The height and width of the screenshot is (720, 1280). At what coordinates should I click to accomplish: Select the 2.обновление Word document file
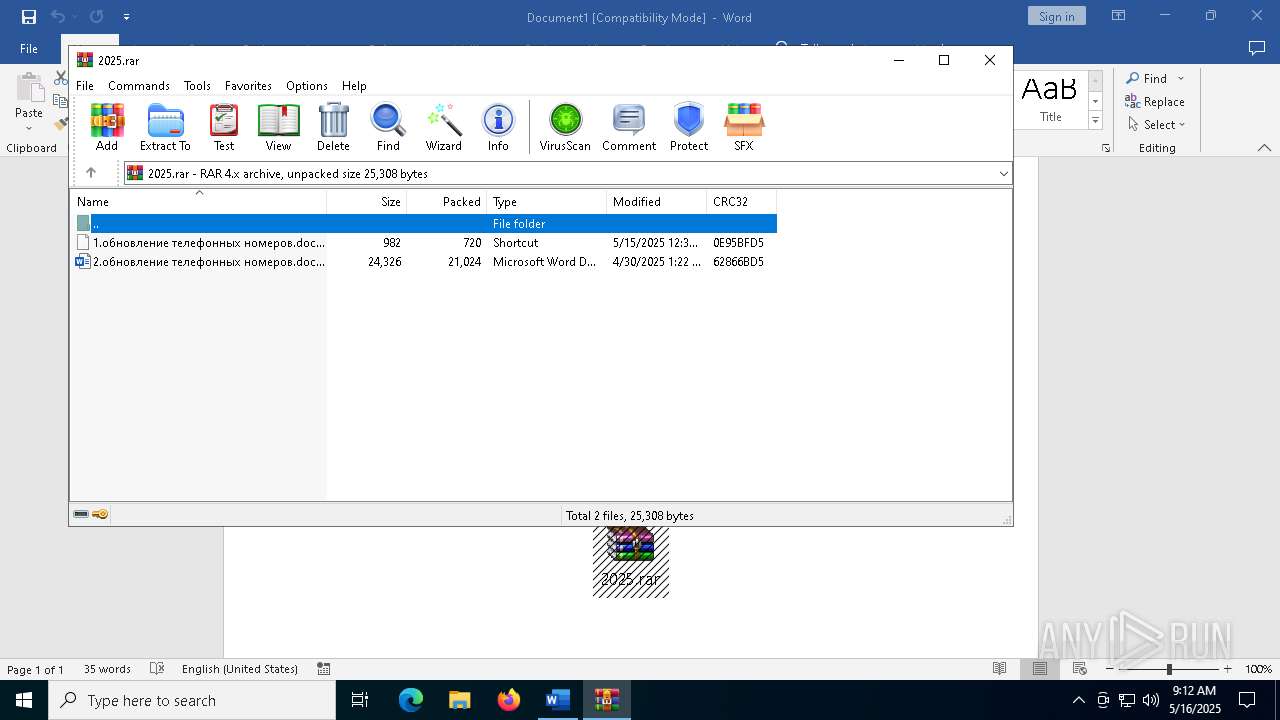(x=424, y=261)
